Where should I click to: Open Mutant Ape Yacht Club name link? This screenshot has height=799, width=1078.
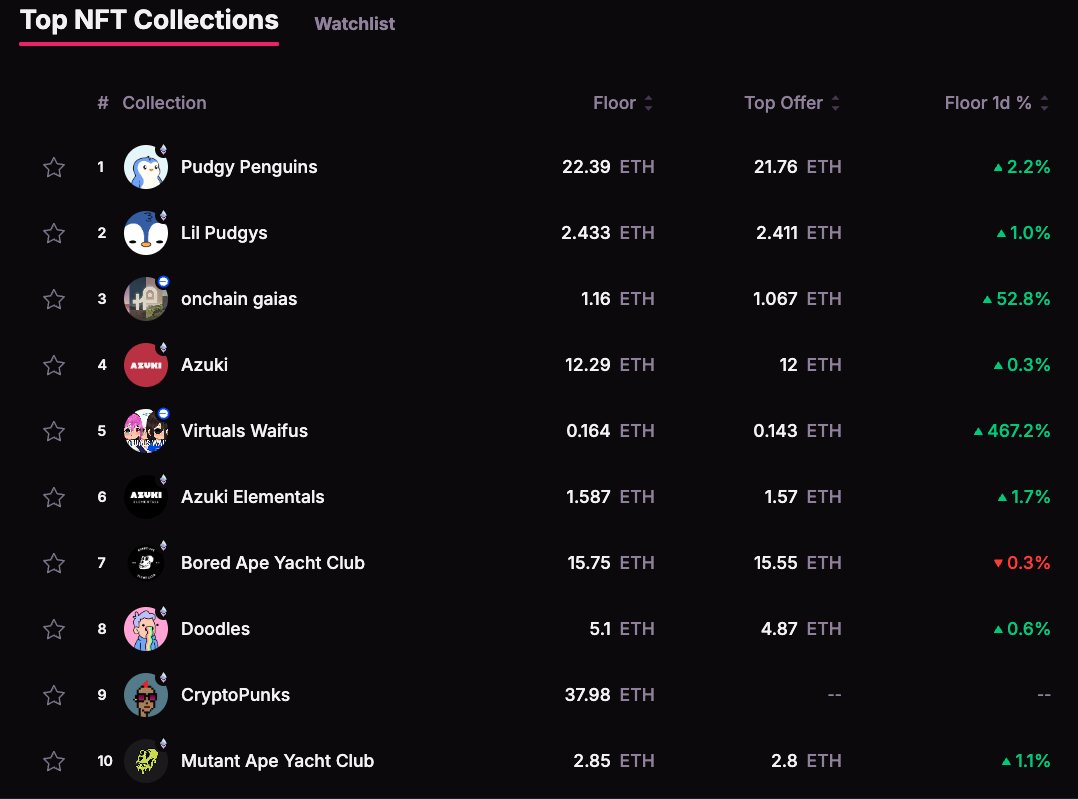point(277,761)
